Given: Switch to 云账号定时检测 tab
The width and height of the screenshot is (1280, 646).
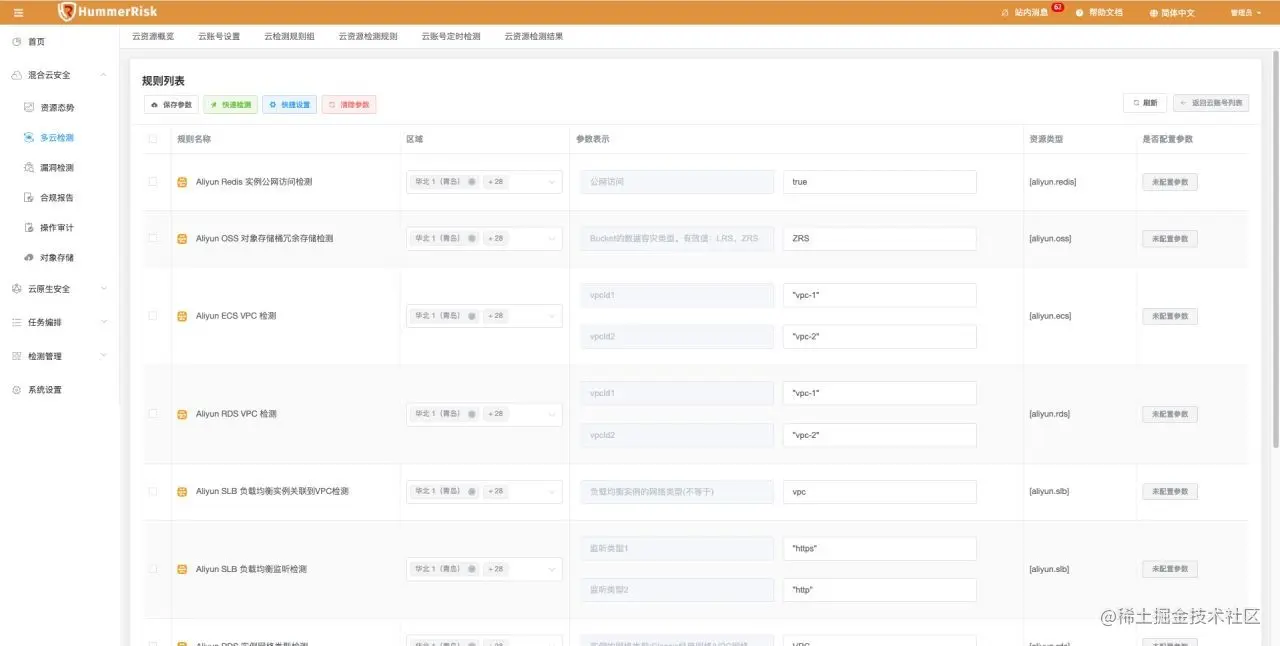Looking at the screenshot, I should 451,36.
